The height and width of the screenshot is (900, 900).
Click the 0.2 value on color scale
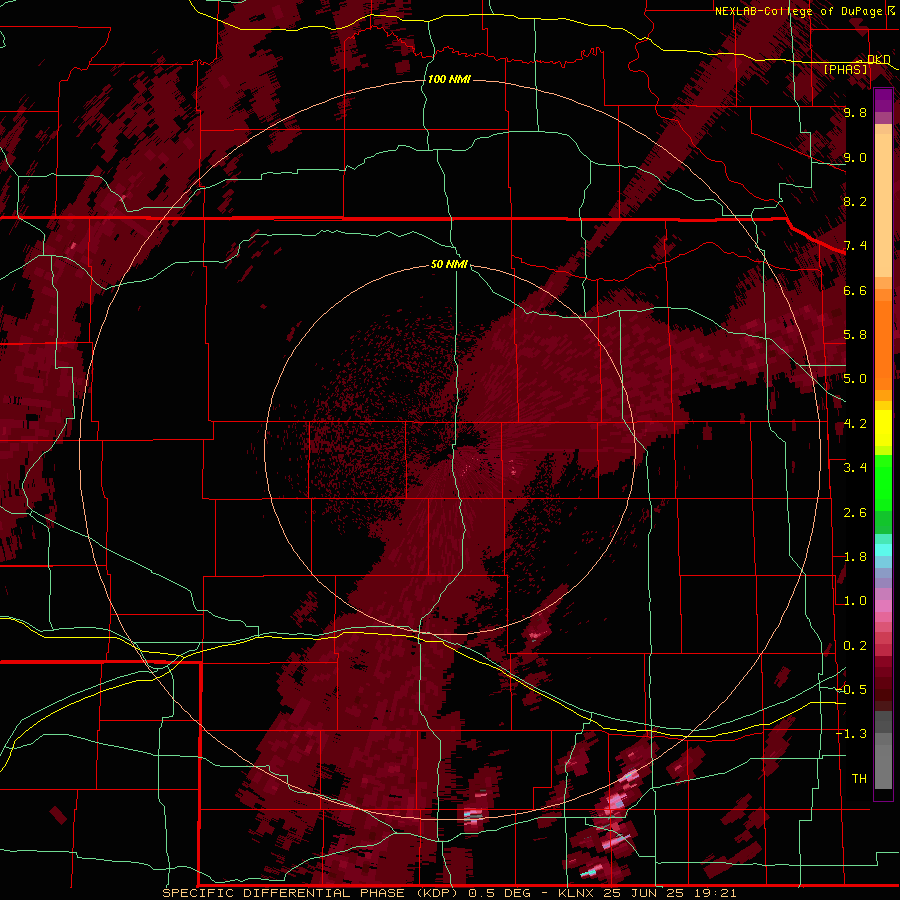855,646
